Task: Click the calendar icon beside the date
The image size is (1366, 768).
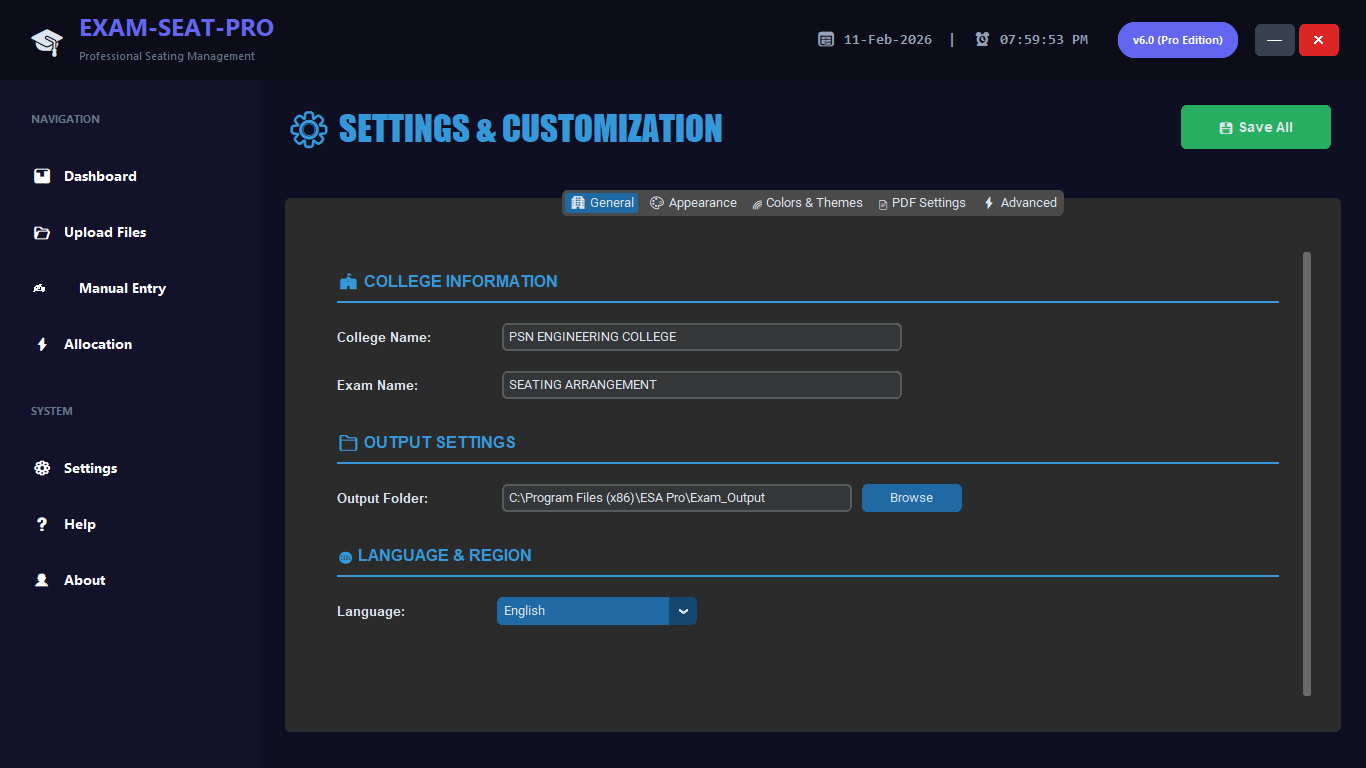Action: [826, 39]
